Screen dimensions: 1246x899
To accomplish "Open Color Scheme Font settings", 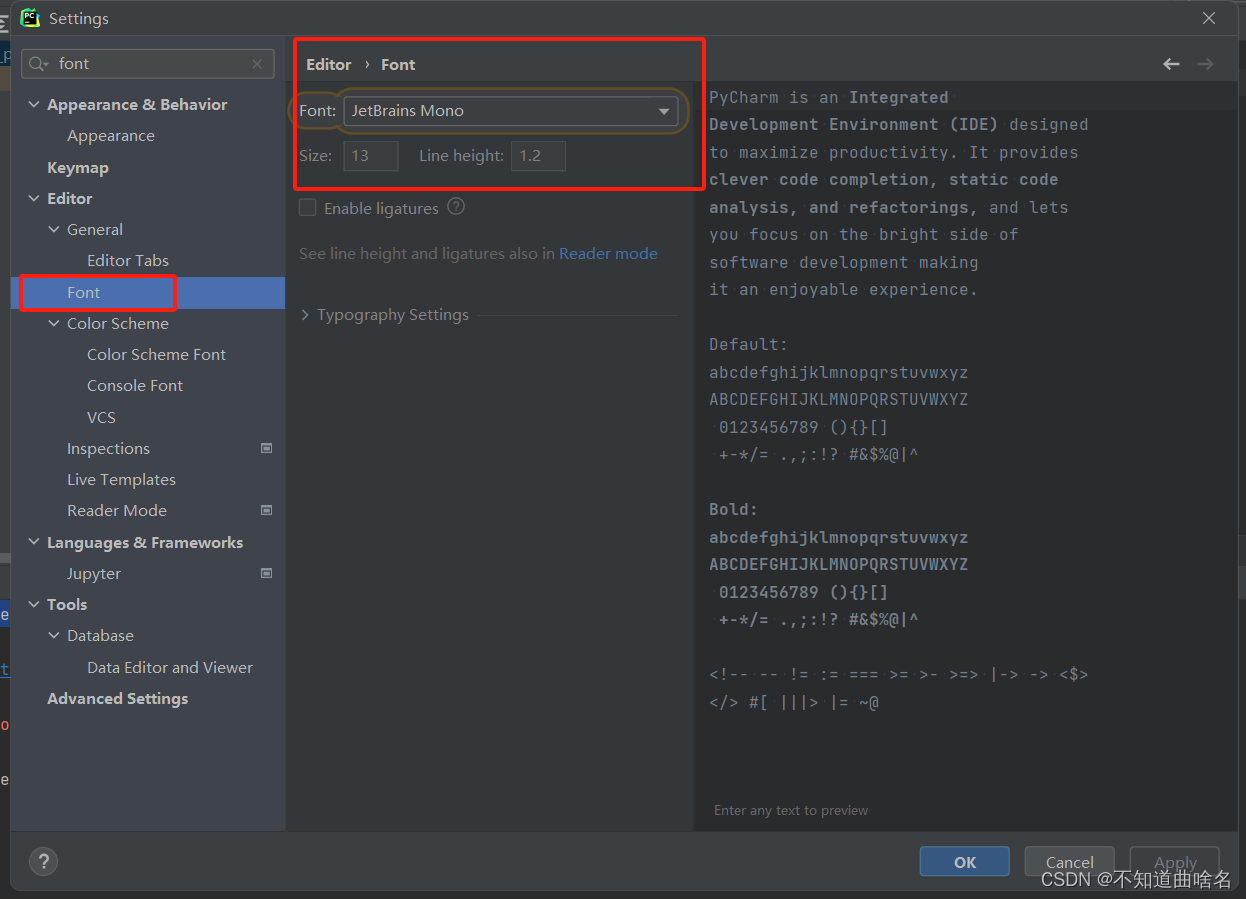I will (156, 355).
